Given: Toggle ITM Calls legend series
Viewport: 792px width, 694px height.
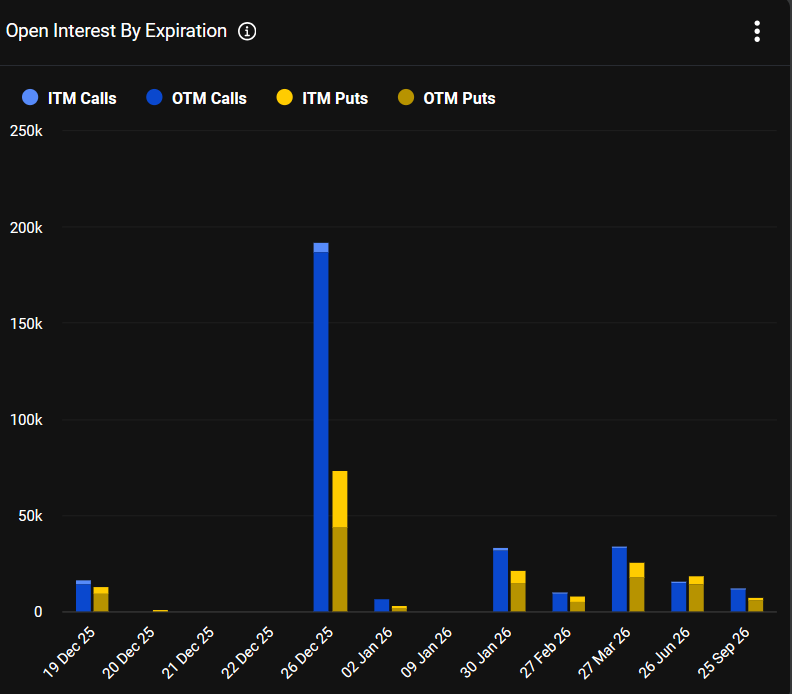Looking at the screenshot, I should click(x=82, y=98).
